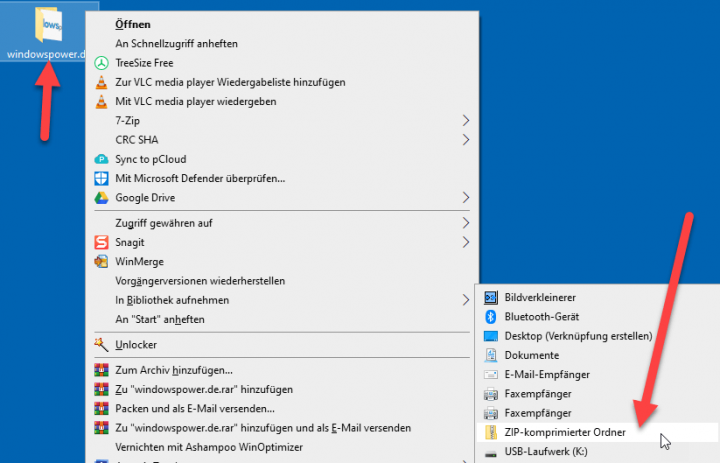Click the E-Mail-Empfänger envelope icon
This screenshot has height=463, width=720.
(490, 375)
